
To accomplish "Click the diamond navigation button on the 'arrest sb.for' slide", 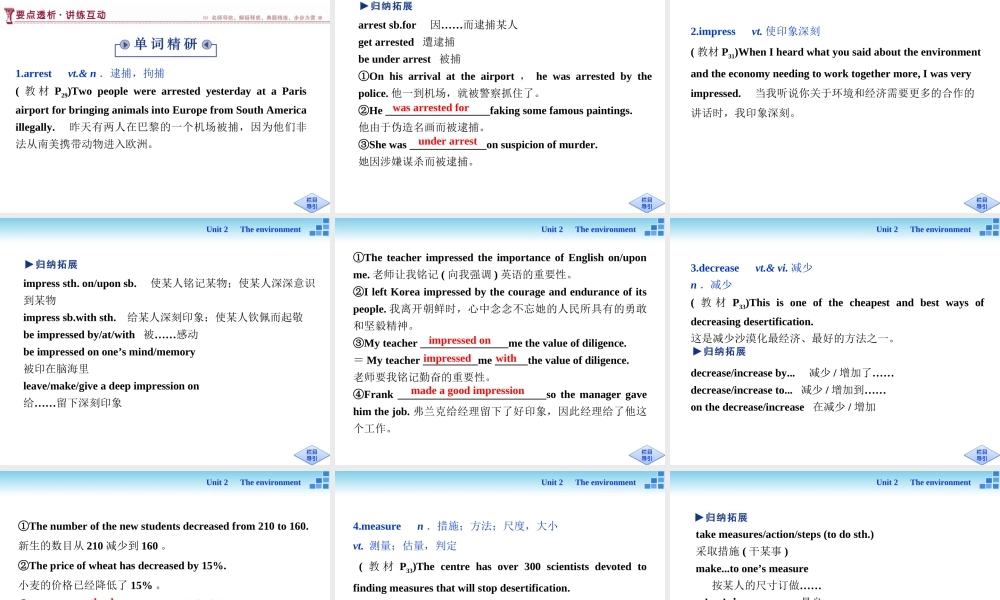I will pyautogui.click(x=646, y=203).
